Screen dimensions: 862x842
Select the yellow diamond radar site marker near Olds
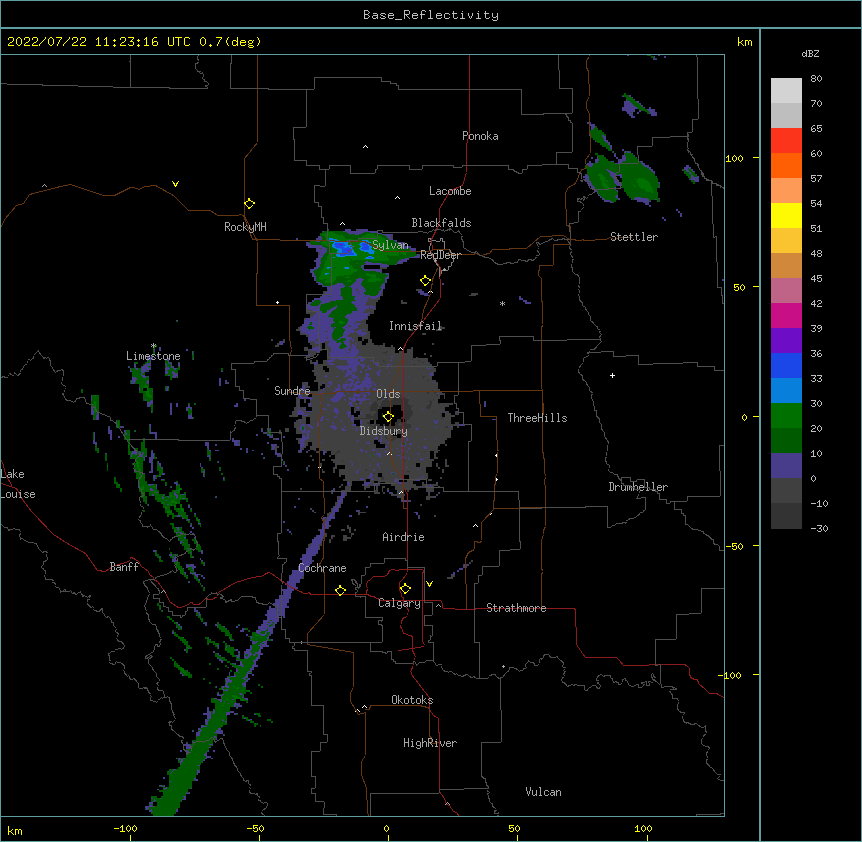pyautogui.click(x=388, y=417)
